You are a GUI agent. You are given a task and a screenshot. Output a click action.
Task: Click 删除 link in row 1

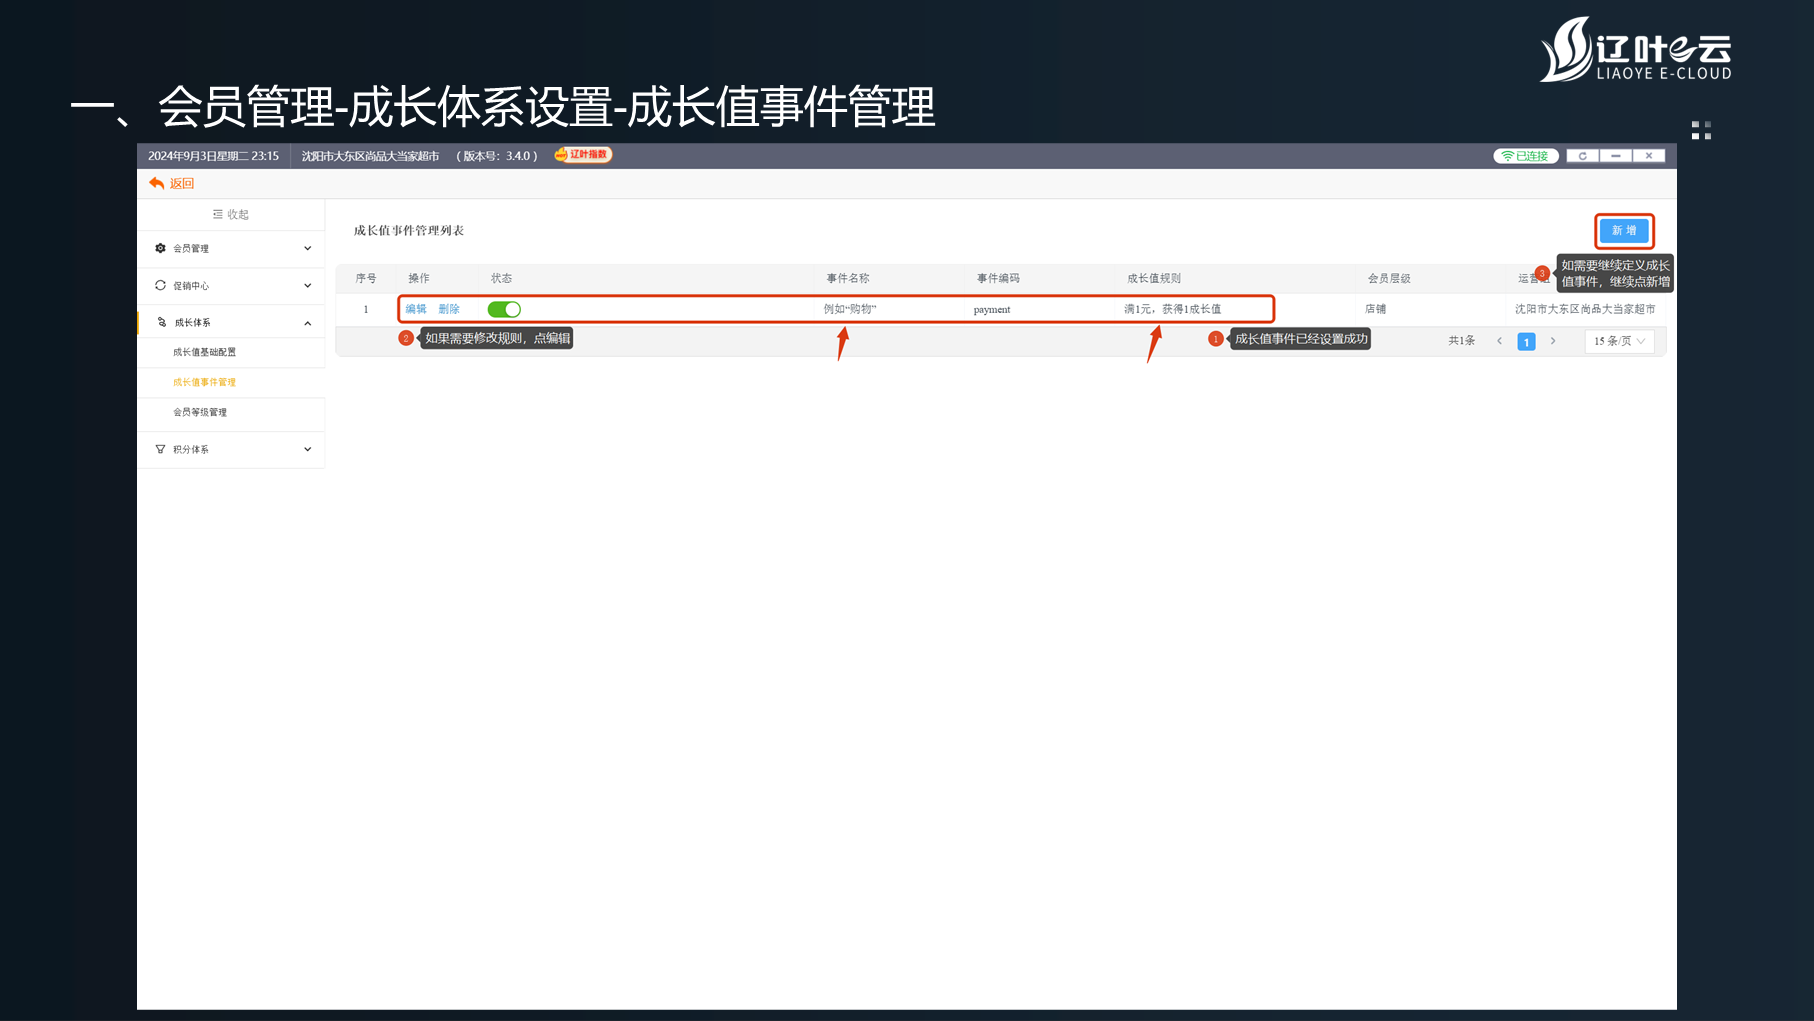click(x=449, y=309)
